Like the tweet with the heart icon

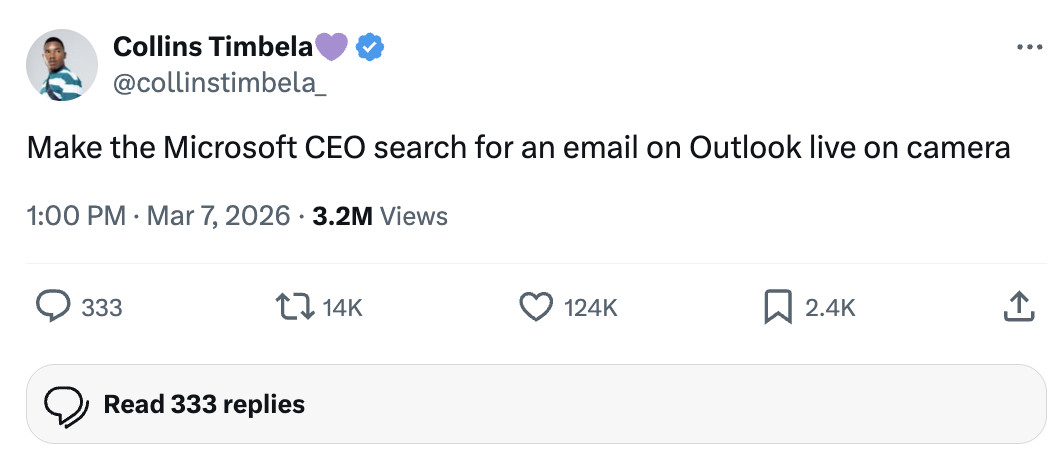536,307
